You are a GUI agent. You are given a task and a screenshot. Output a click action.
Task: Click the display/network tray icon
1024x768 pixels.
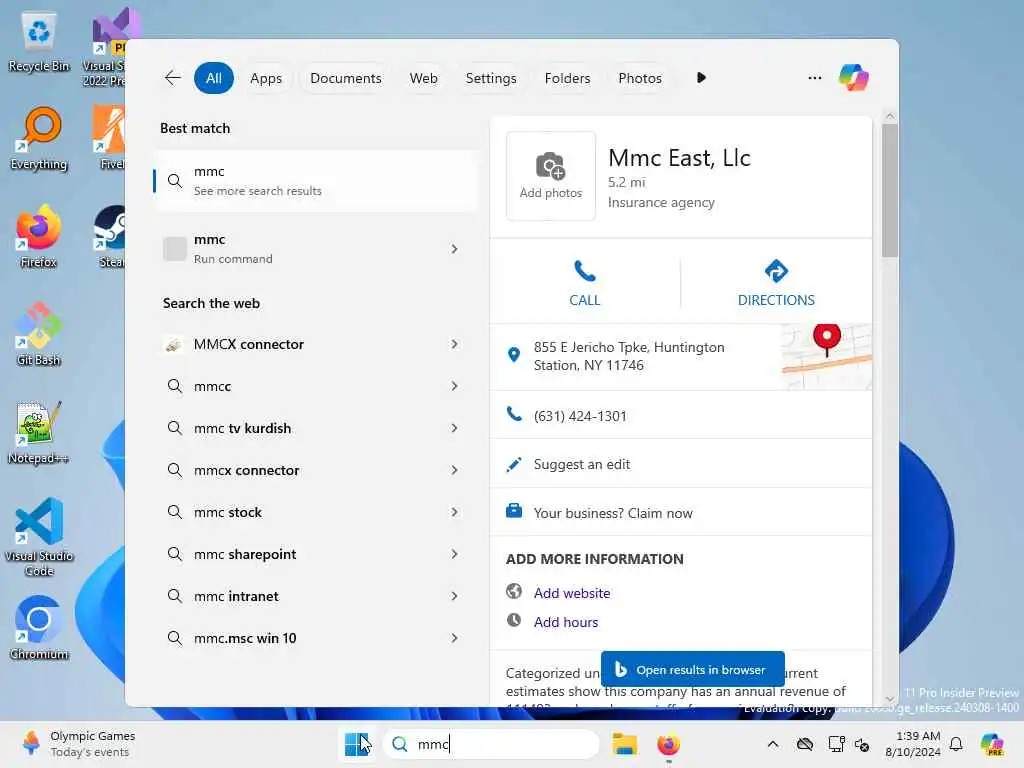point(836,744)
